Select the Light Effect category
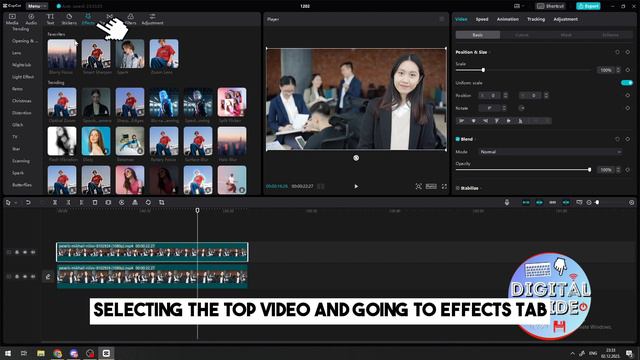The image size is (640, 360). pos(23,77)
